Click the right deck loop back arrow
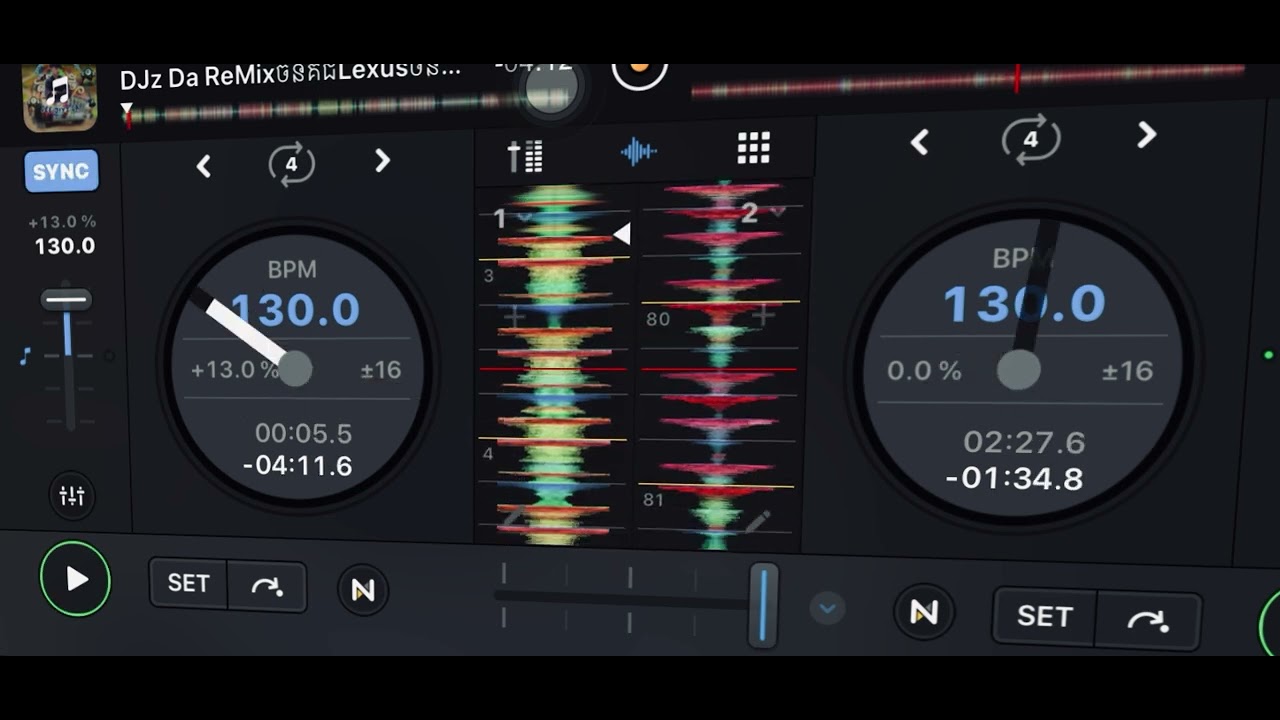The height and width of the screenshot is (720, 1280). (x=919, y=143)
